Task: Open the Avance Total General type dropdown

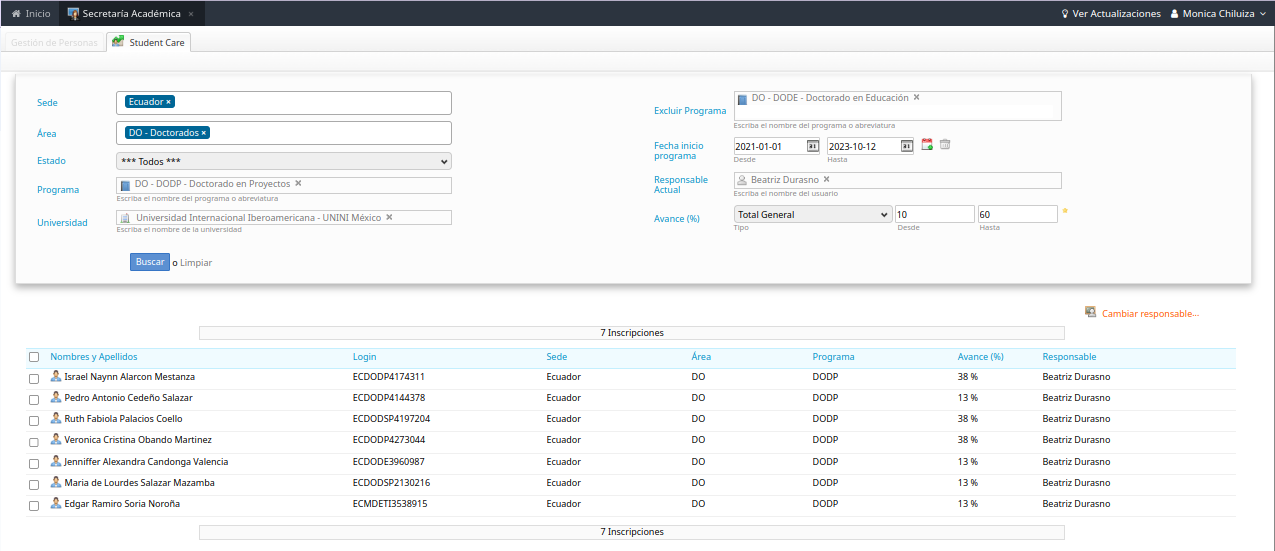Action: click(x=812, y=214)
